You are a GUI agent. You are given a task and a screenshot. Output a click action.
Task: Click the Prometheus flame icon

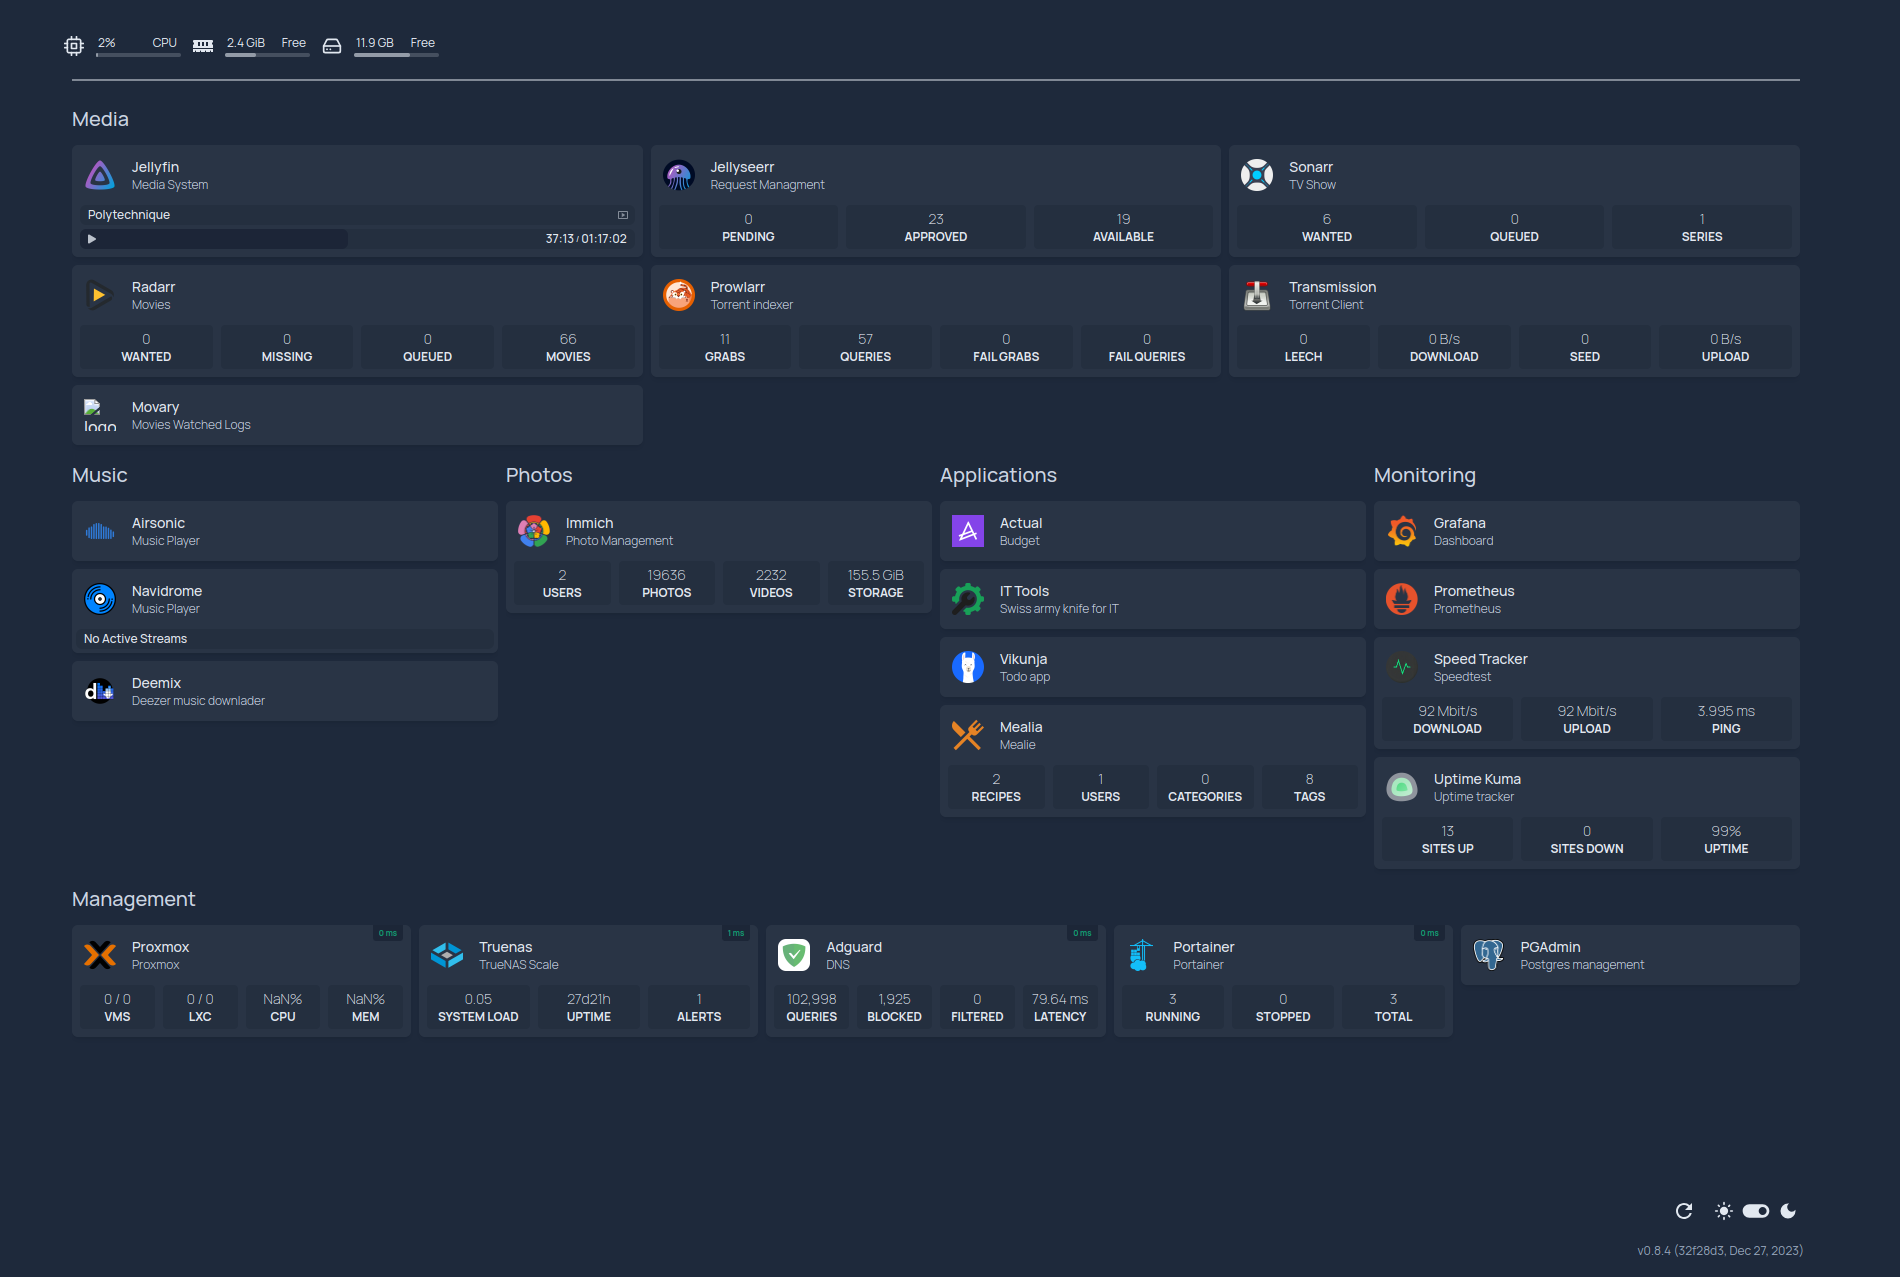point(1402,599)
